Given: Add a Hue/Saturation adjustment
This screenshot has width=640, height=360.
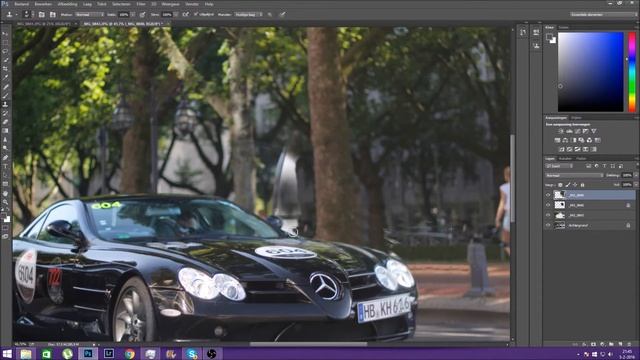Looking at the screenshot, I should tap(557, 140).
